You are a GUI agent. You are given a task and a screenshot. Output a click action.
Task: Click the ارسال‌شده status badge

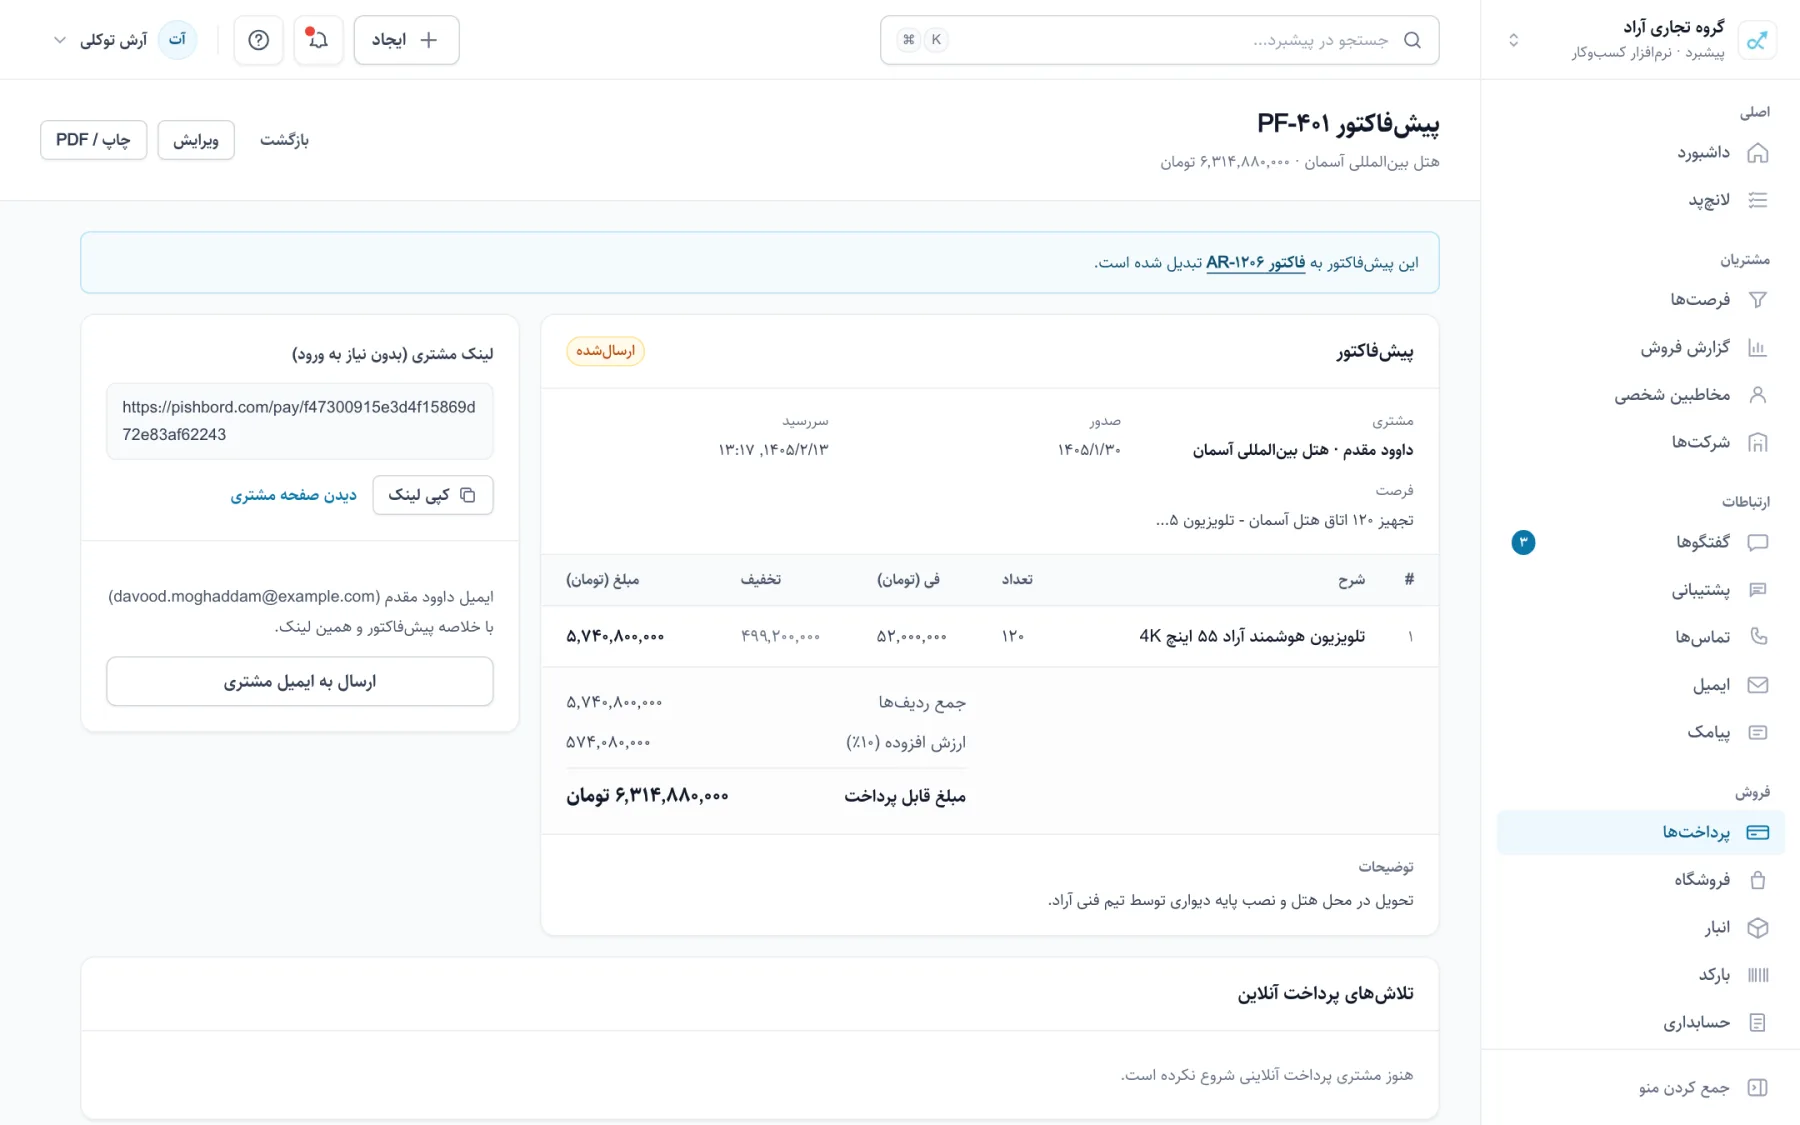pyautogui.click(x=605, y=351)
